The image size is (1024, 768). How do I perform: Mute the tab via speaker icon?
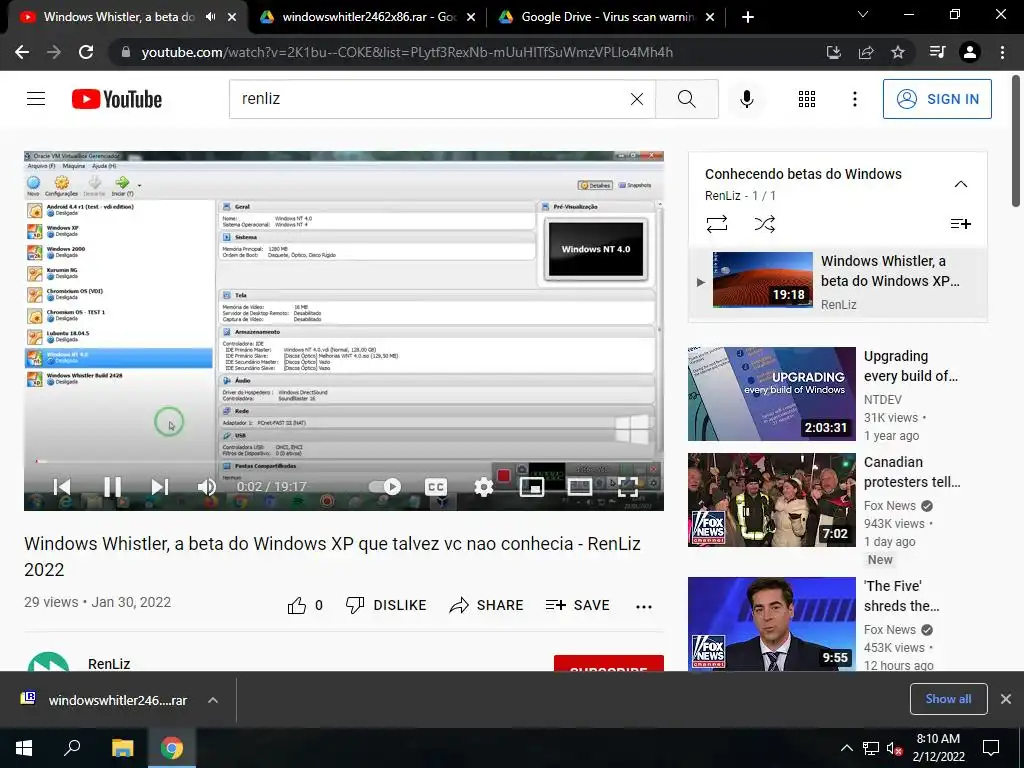click(x=210, y=17)
